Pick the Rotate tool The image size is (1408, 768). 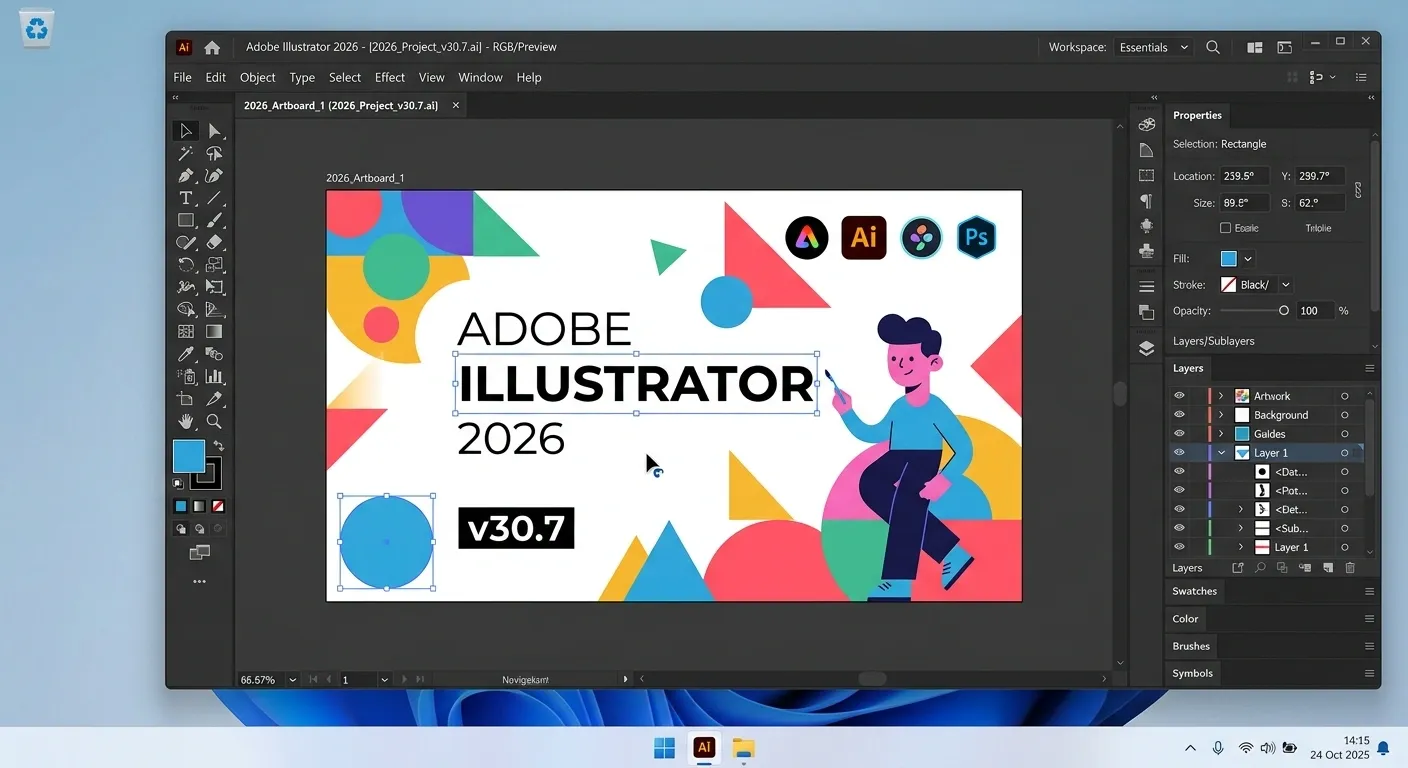point(185,265)
